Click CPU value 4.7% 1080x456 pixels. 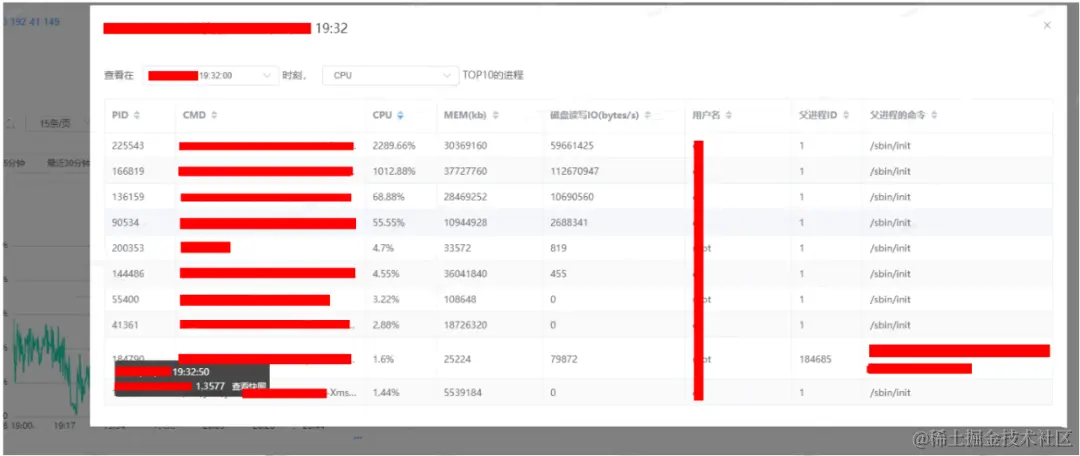tap(383, 248)
